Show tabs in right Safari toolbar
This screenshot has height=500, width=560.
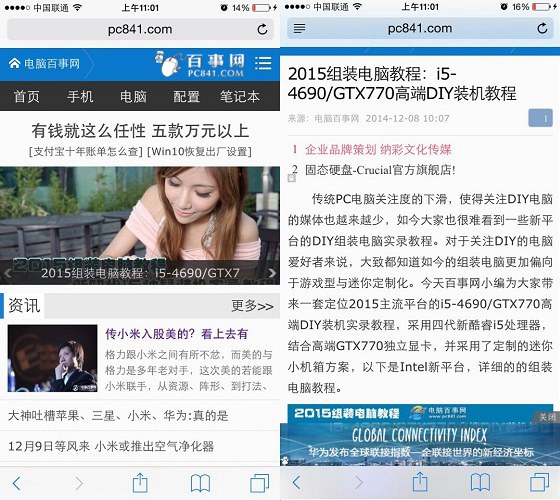point(540,482)
